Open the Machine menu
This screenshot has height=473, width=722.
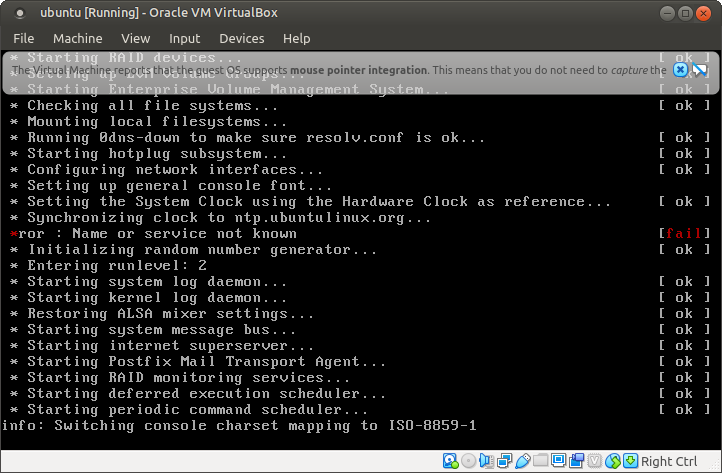click(77, 38)
